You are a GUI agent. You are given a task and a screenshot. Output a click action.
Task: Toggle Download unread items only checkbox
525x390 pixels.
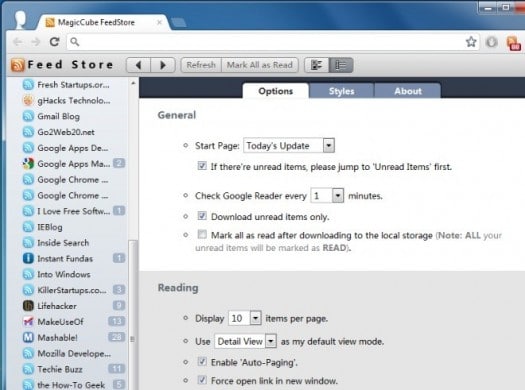[202, 216]
